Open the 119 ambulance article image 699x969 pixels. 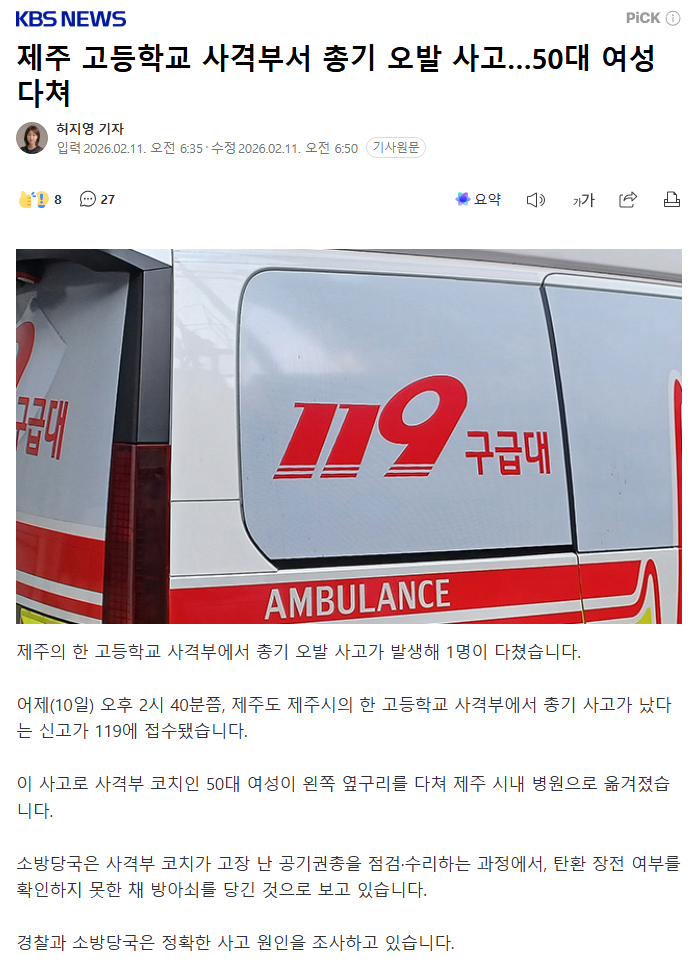[x=349, y=436]
